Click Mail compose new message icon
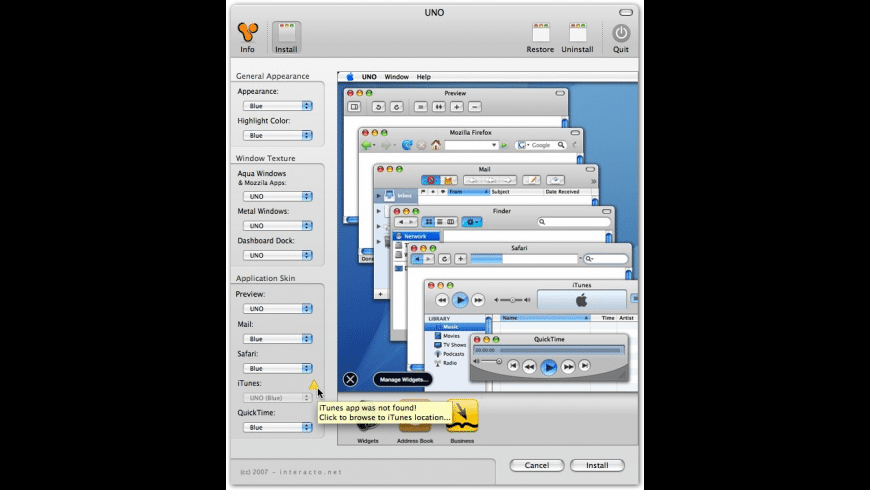The image size is (870, 490). coord(532,180)
